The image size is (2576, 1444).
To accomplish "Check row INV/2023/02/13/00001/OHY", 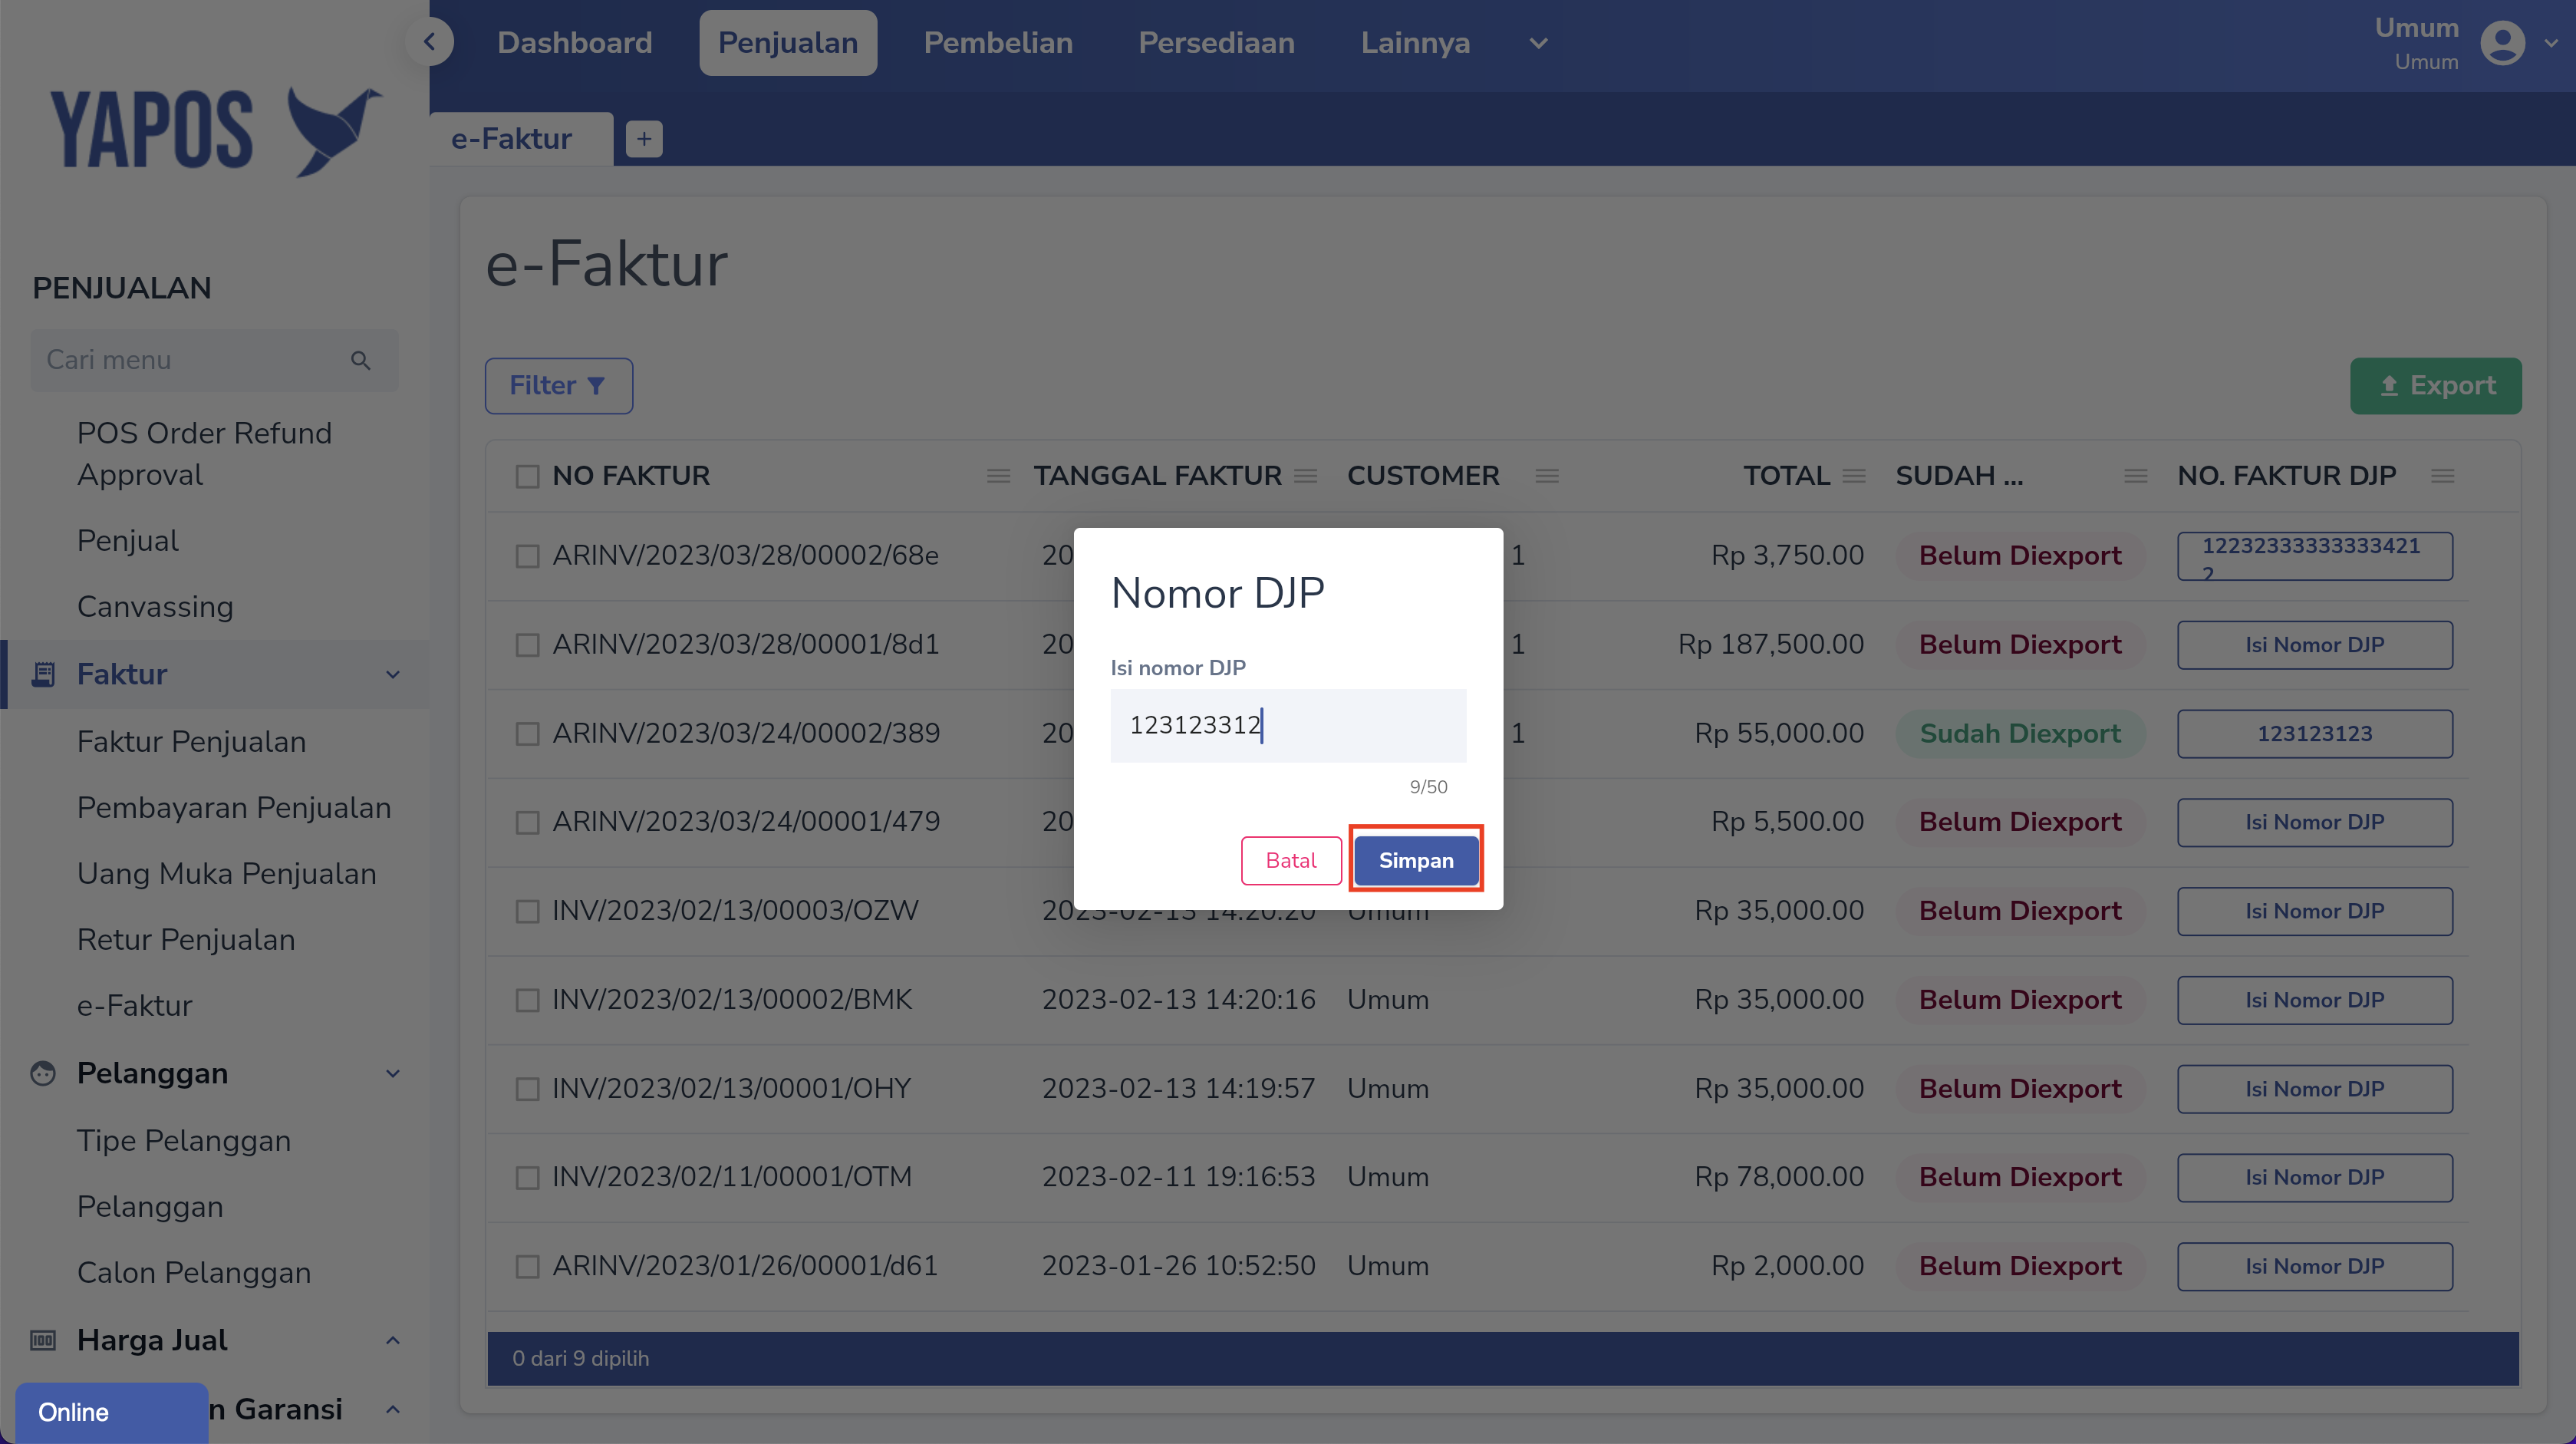I will (x=527, y=1089).
